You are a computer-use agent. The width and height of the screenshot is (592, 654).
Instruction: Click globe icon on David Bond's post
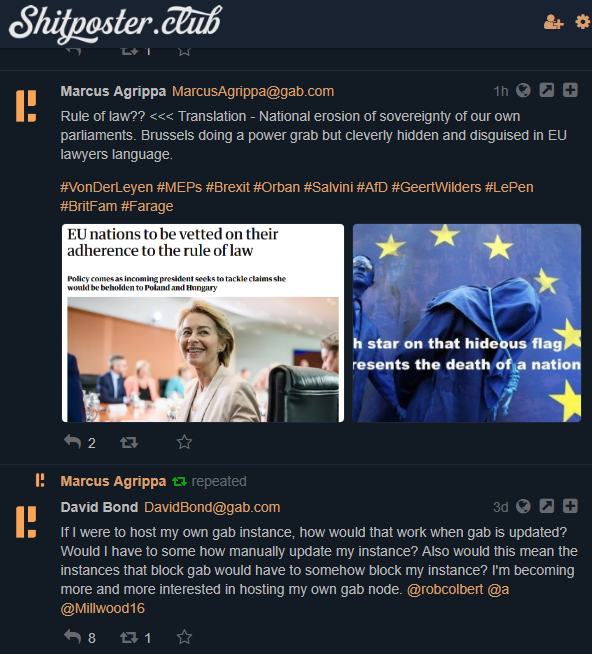[523, 506]
